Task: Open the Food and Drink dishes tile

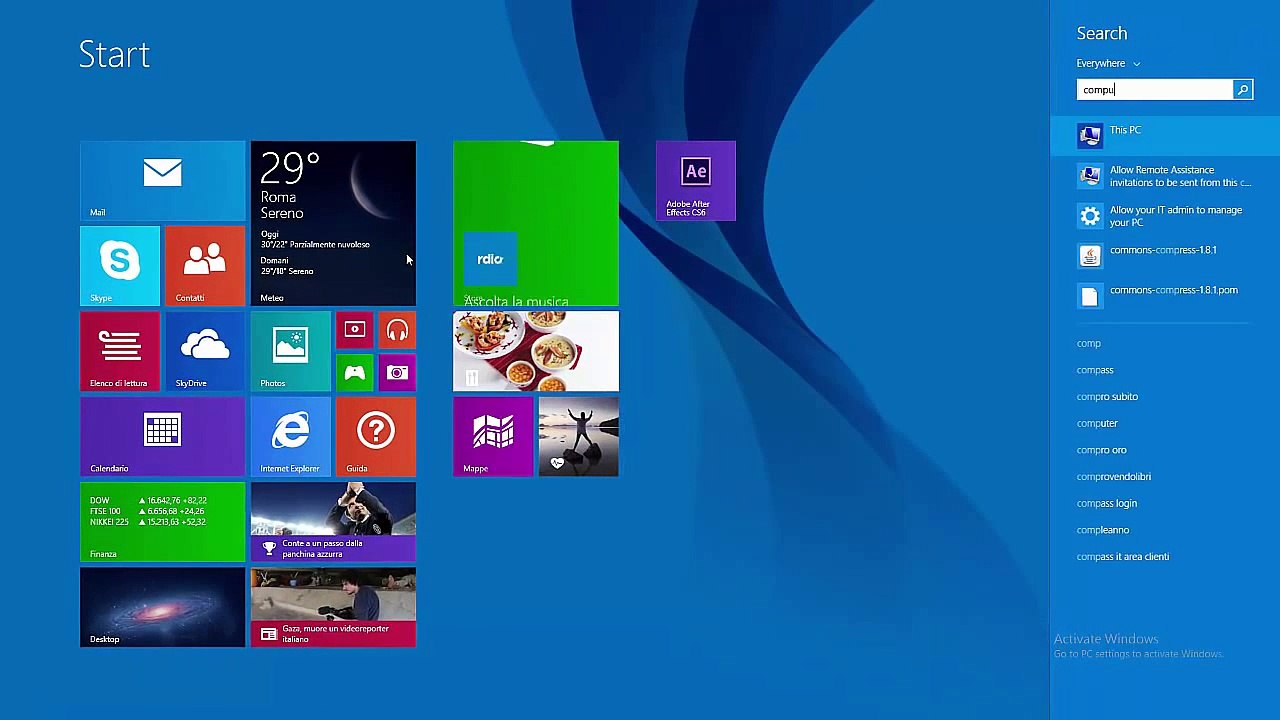Action: tap(536, 351)
